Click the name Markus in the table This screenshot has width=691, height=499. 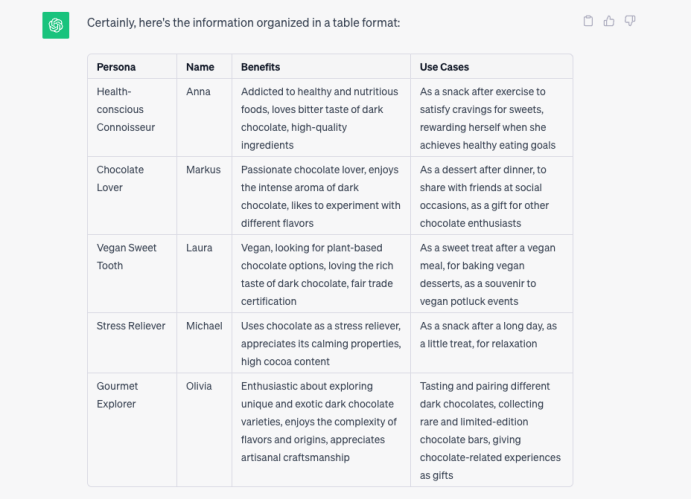point(203,170)
